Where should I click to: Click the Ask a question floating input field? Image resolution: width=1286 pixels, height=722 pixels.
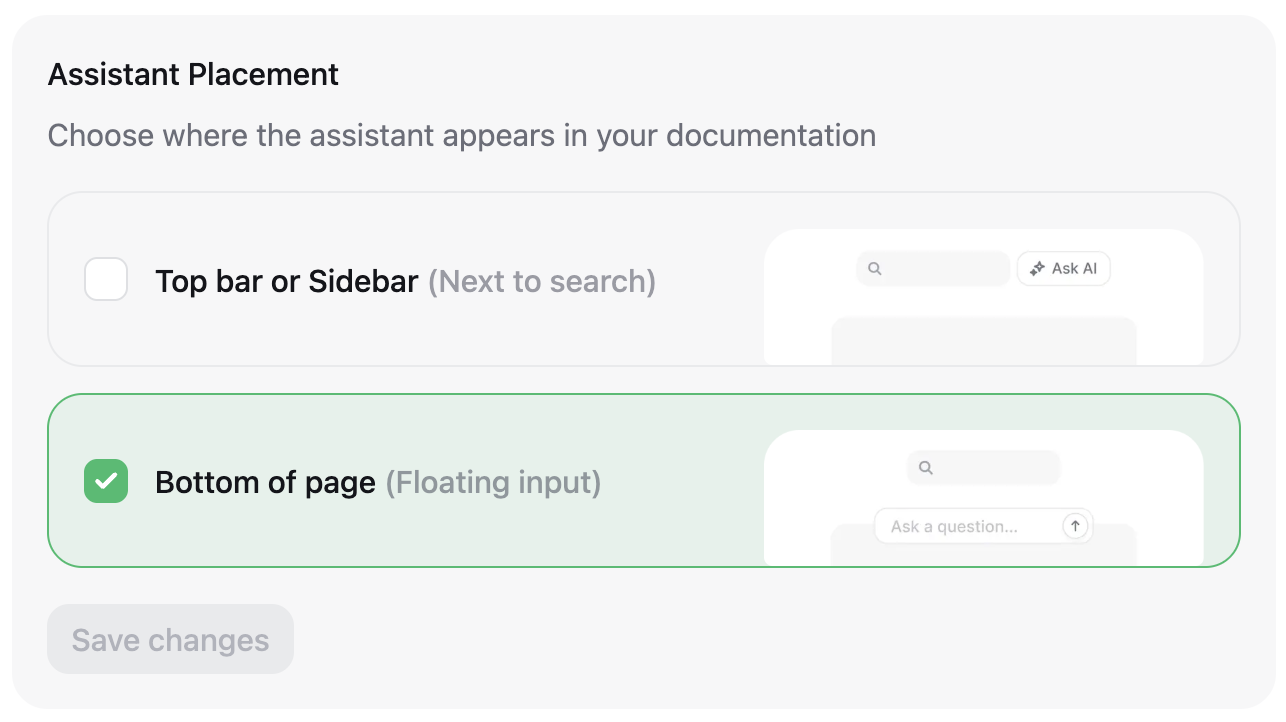960,525
